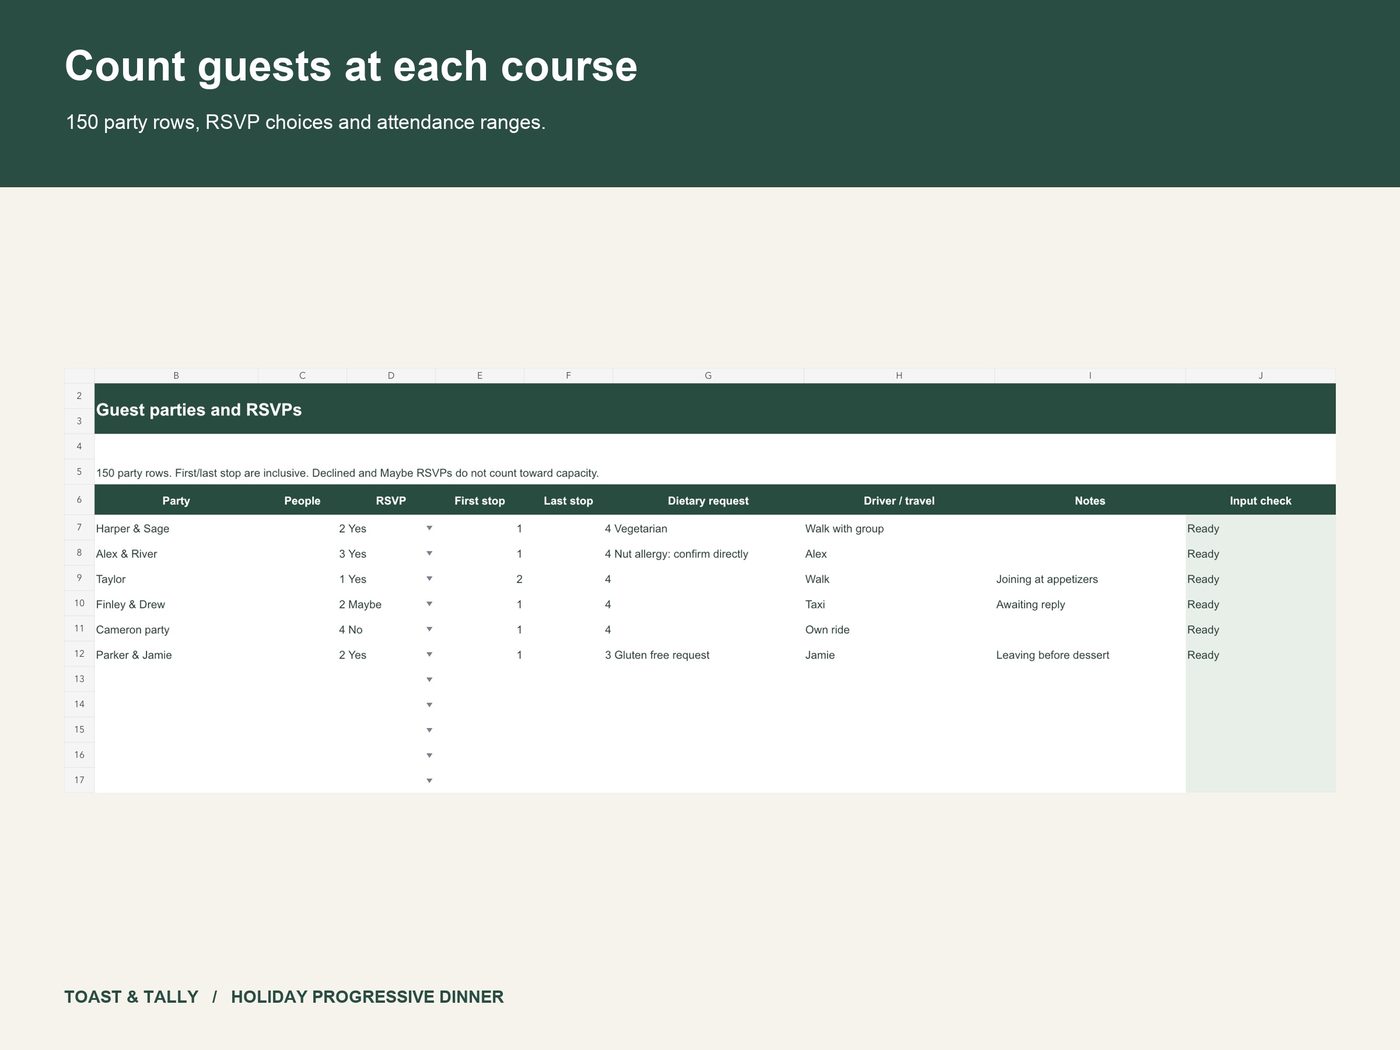Image resolution: width=1400 pixels, height=1050 pixels.
Task: Click the Notes heading cell
Action: pos(1090,501)
